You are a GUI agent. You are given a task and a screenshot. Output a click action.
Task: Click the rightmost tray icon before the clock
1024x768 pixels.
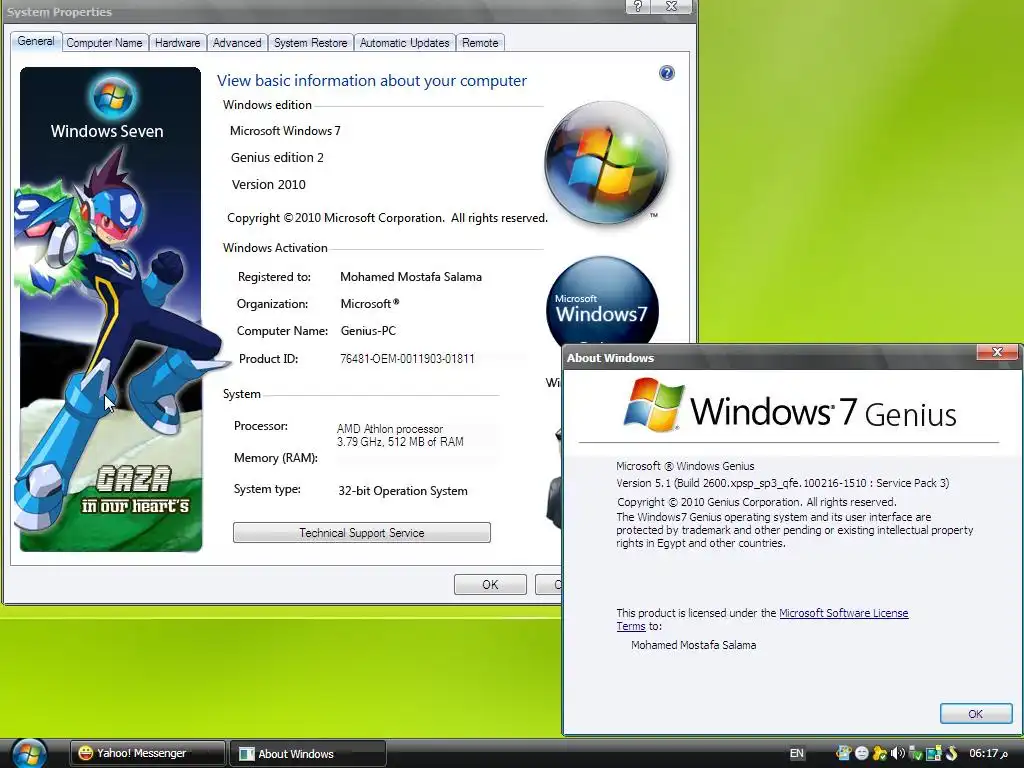[952, 753]
